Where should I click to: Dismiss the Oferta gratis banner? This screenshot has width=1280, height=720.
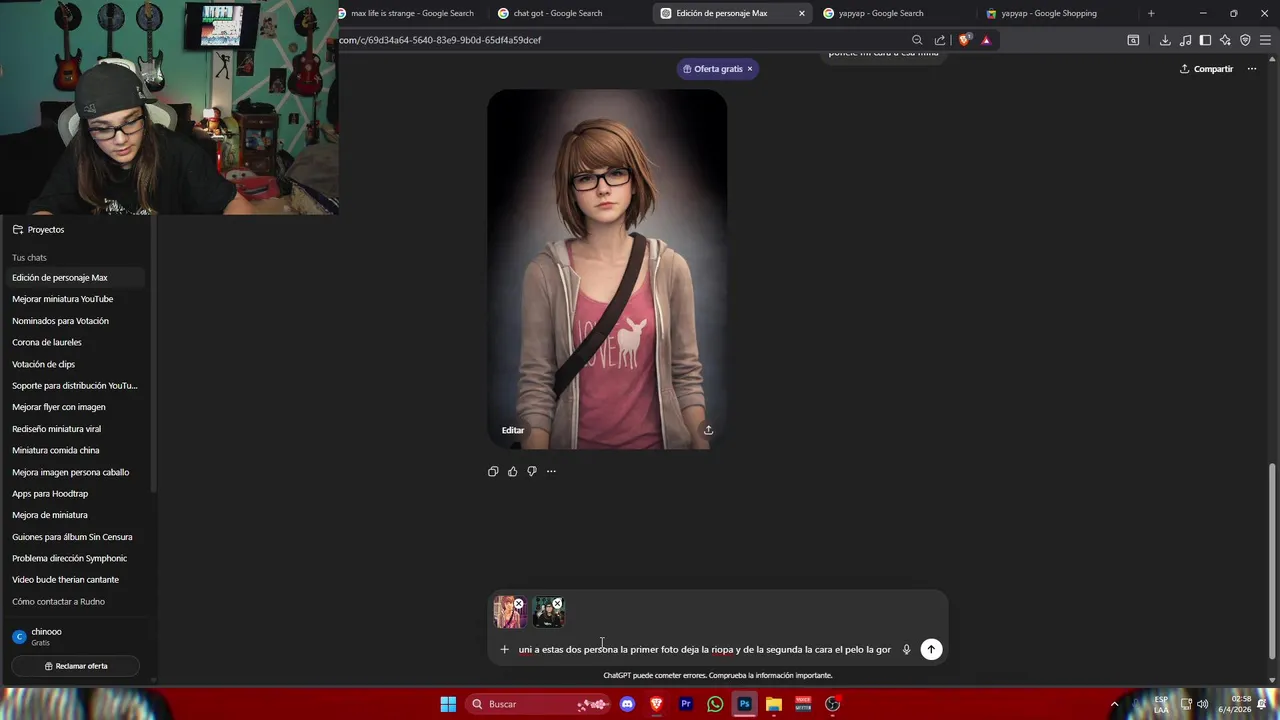click(749, 69)
